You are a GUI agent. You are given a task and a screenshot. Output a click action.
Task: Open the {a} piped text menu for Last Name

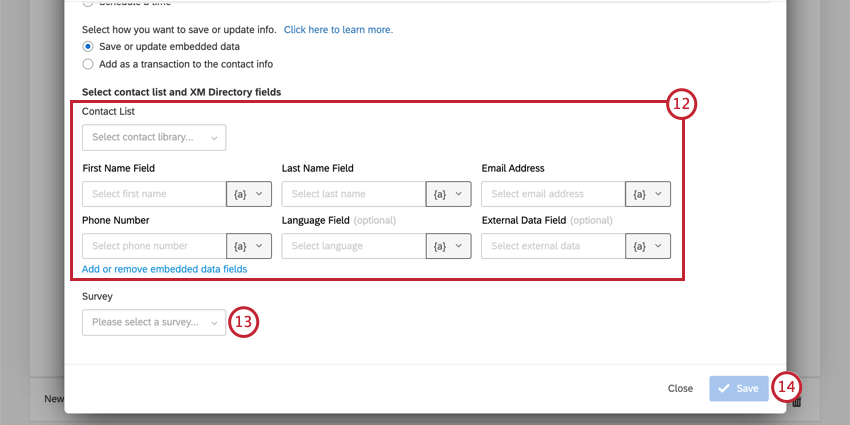coord(448,194)
